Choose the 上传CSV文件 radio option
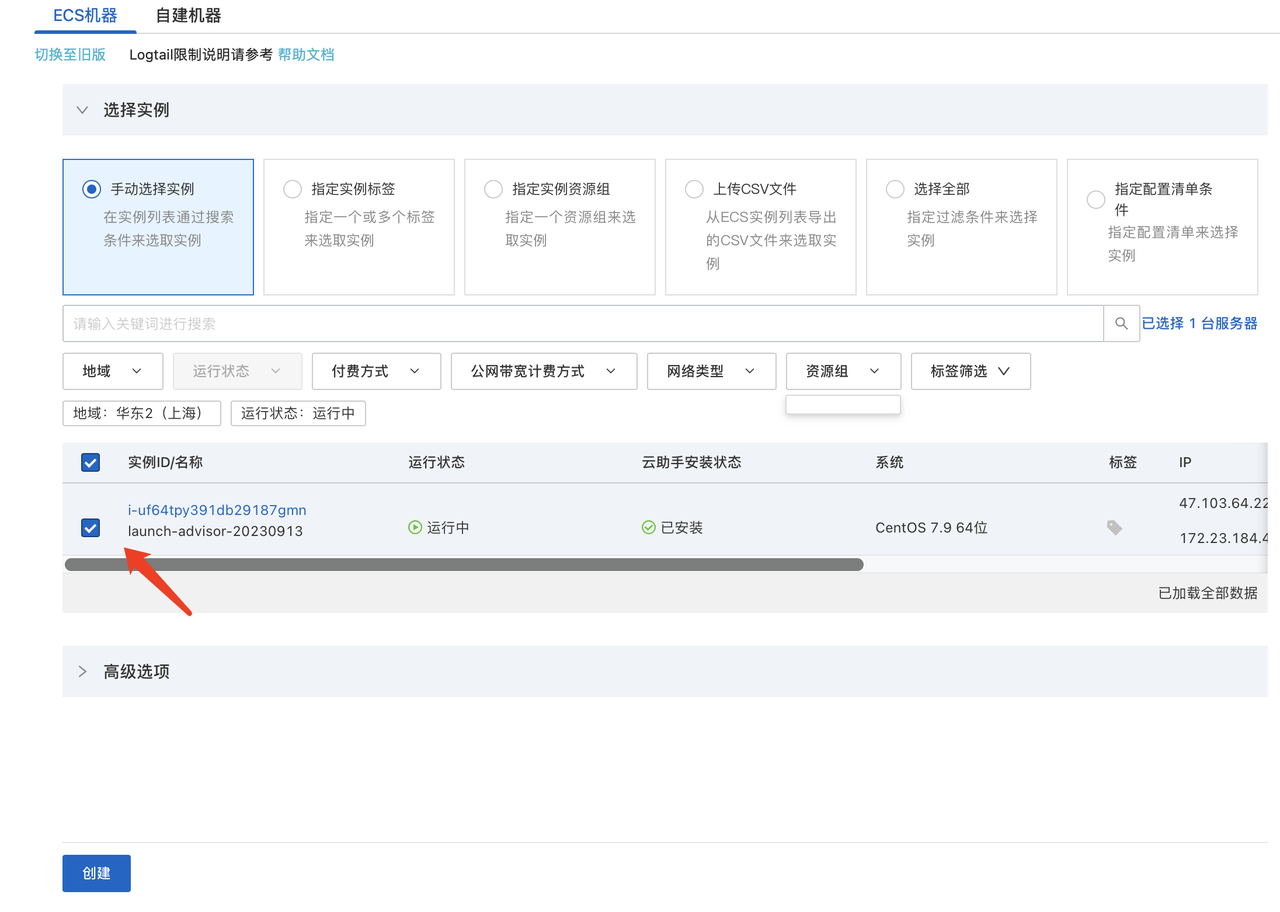This screenshot has width=1280, height=912. 694,189
